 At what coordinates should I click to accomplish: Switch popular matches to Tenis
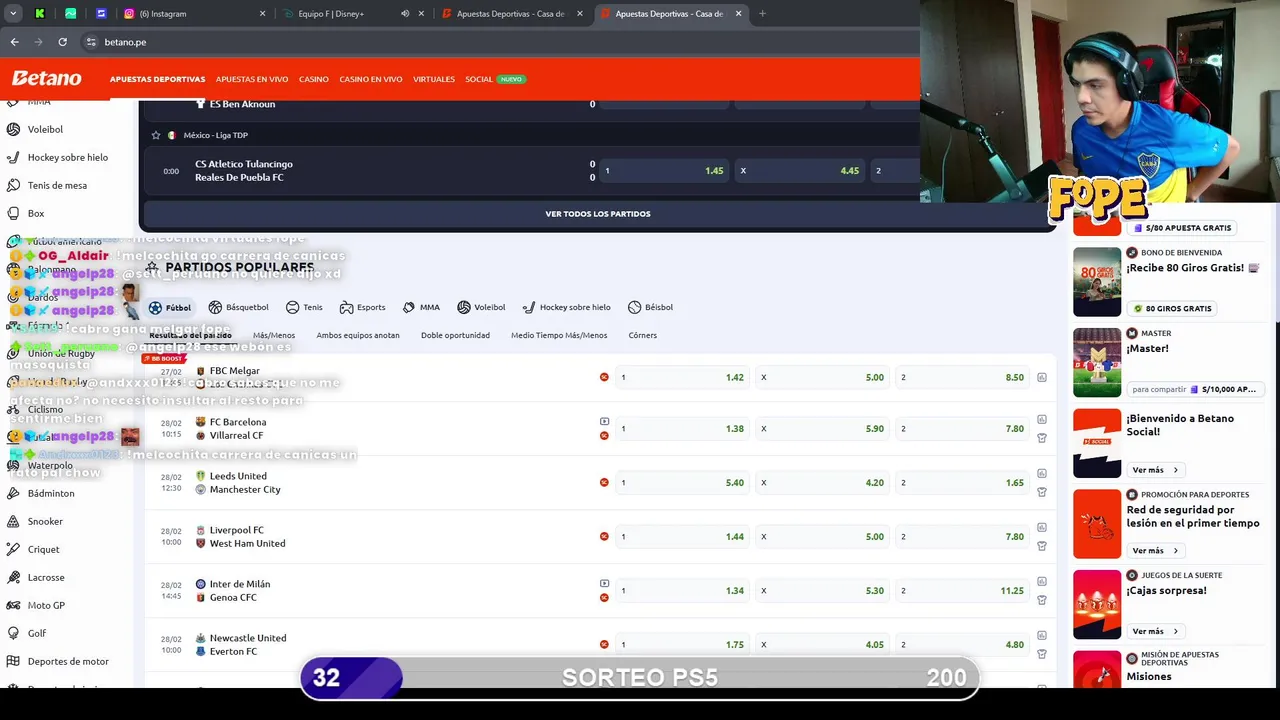(304, 307)
